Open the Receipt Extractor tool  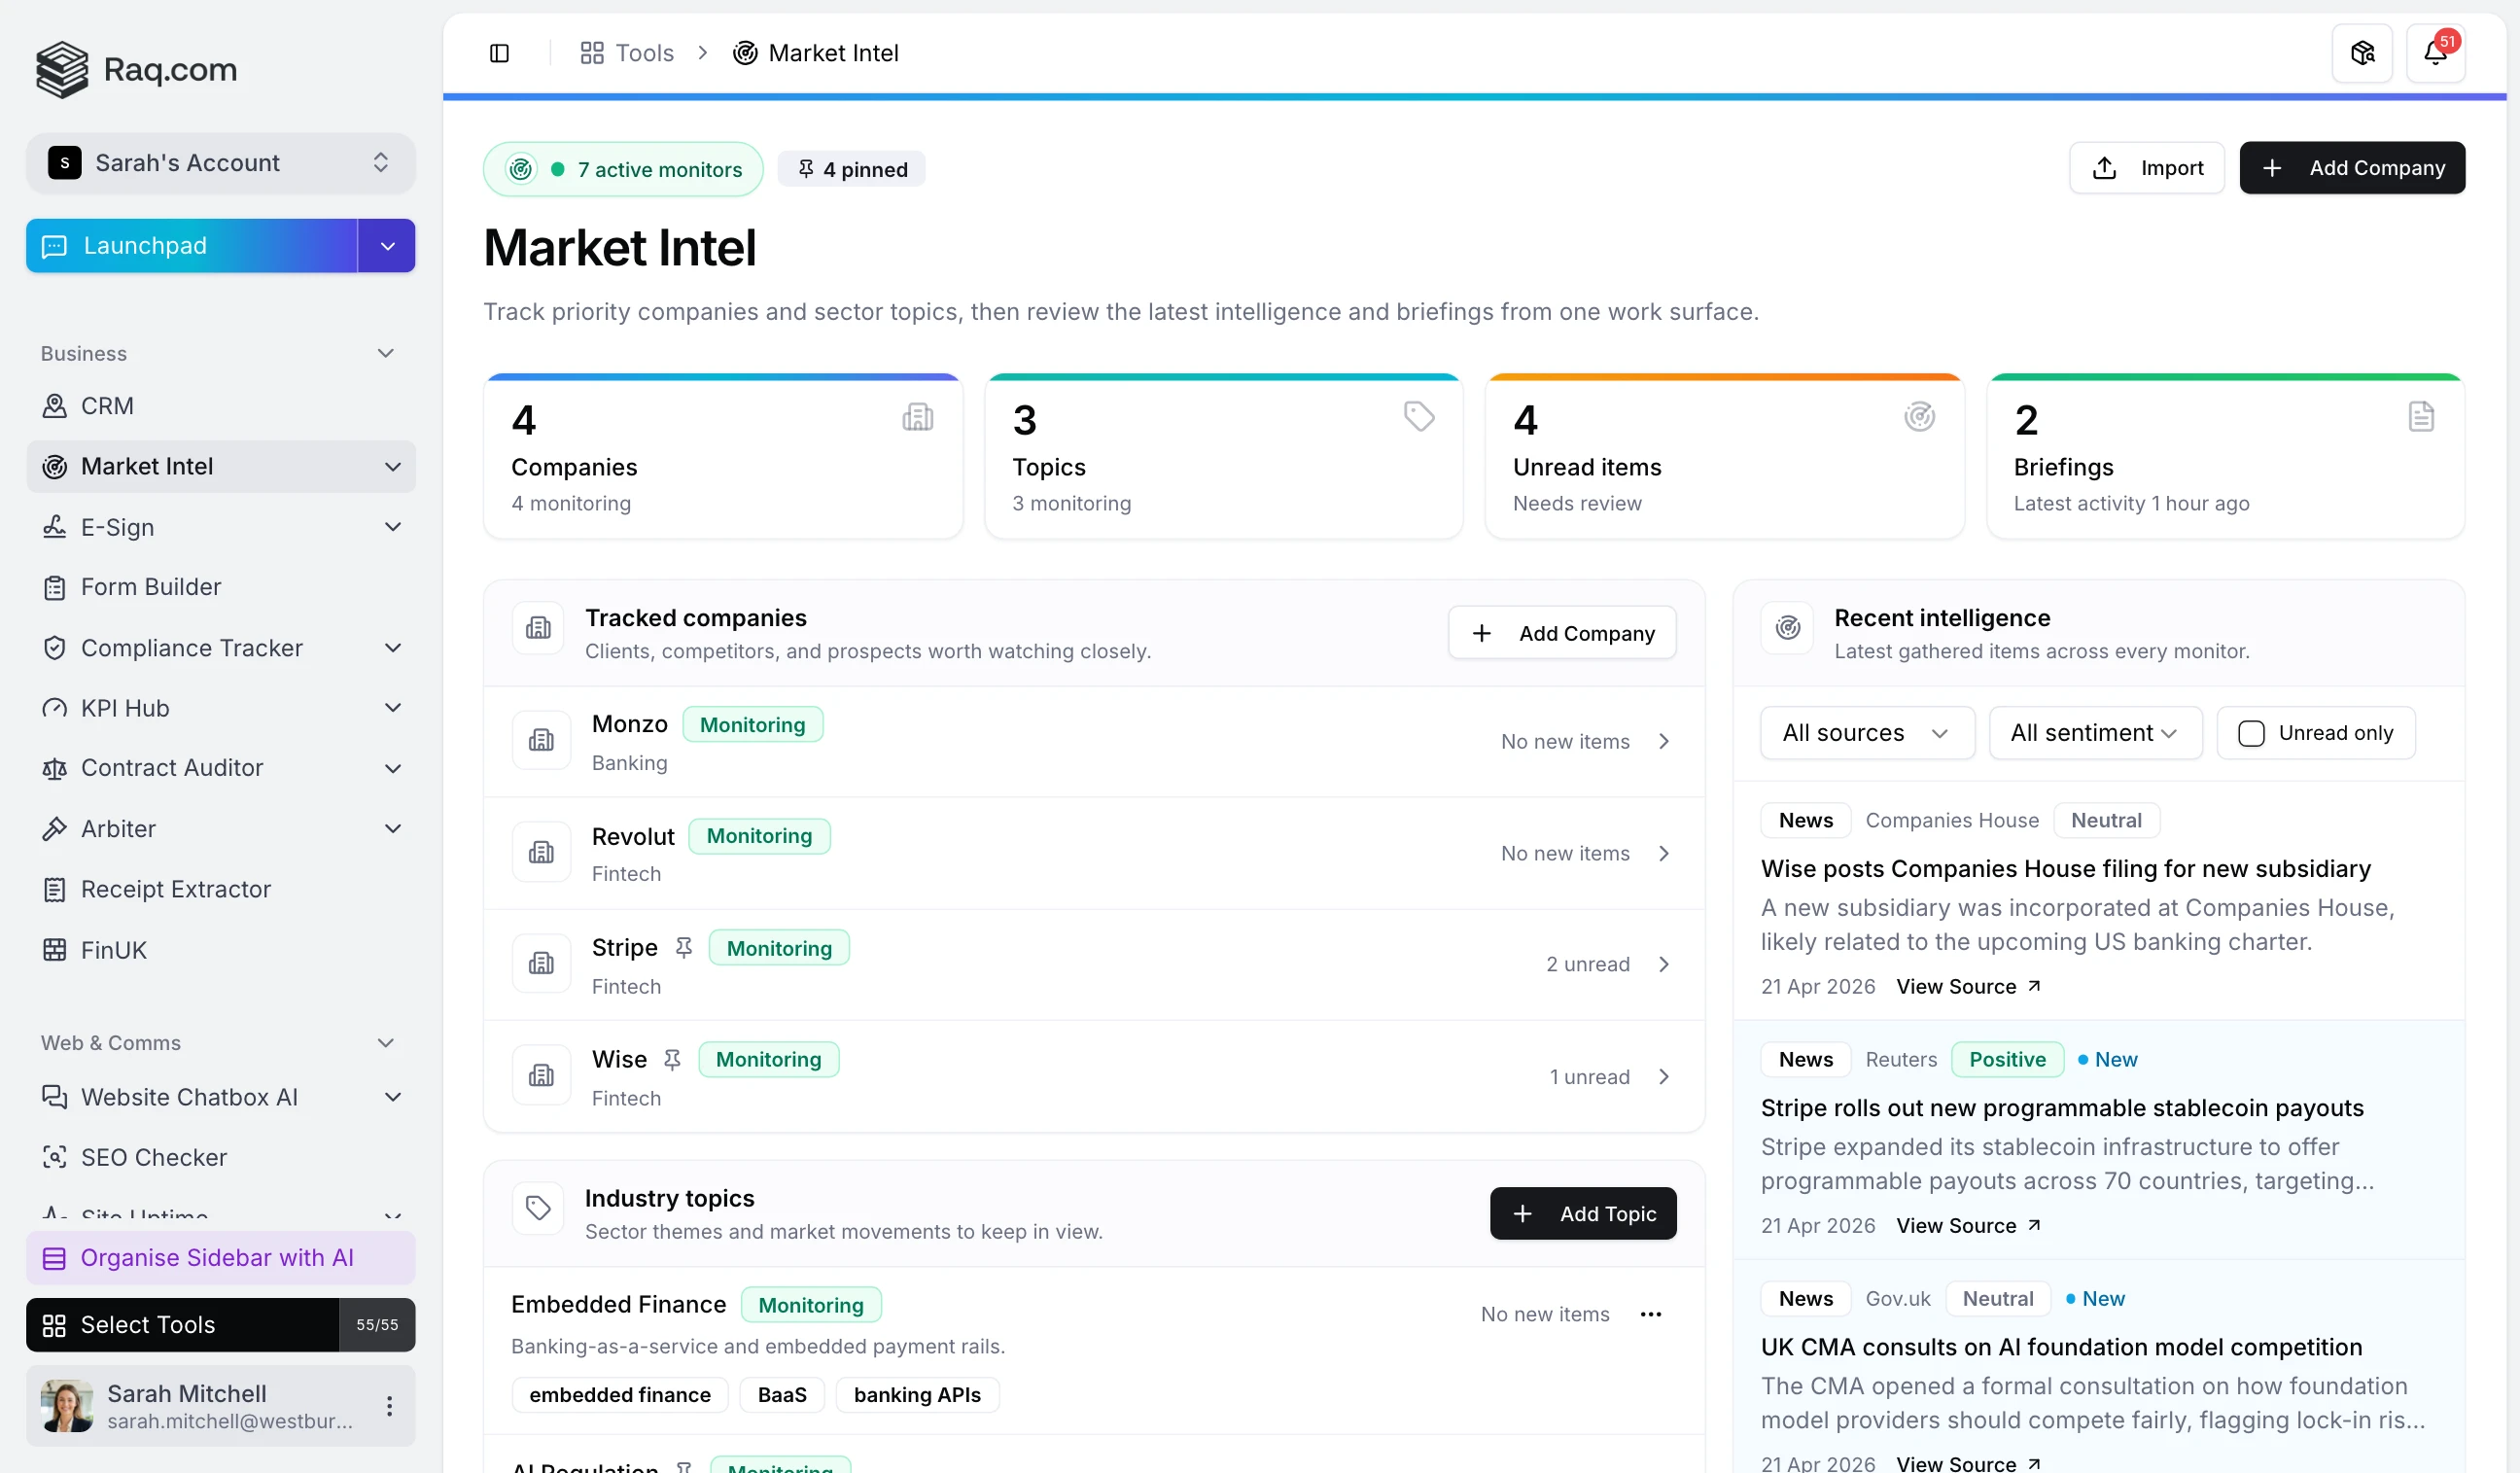176,889
